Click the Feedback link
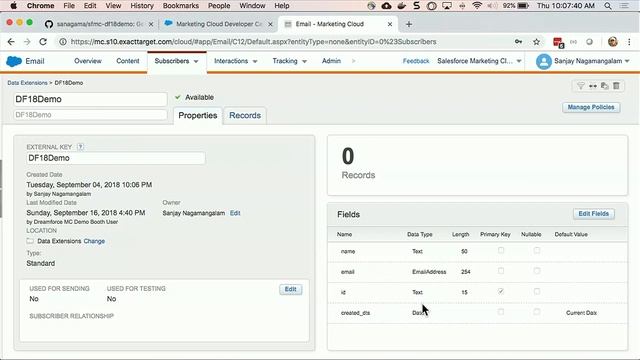This screenshot has width=640, height=360. click(416, 61)
